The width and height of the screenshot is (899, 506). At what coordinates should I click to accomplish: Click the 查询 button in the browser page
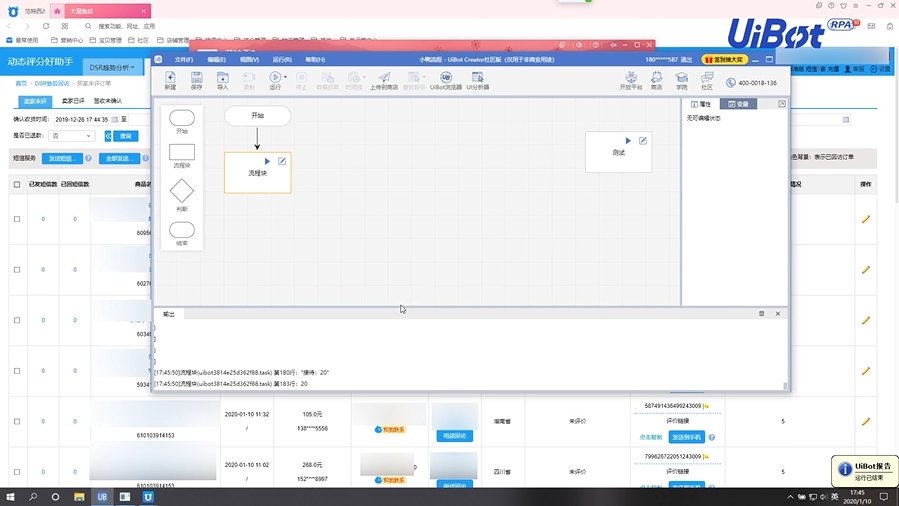[126, 136]
